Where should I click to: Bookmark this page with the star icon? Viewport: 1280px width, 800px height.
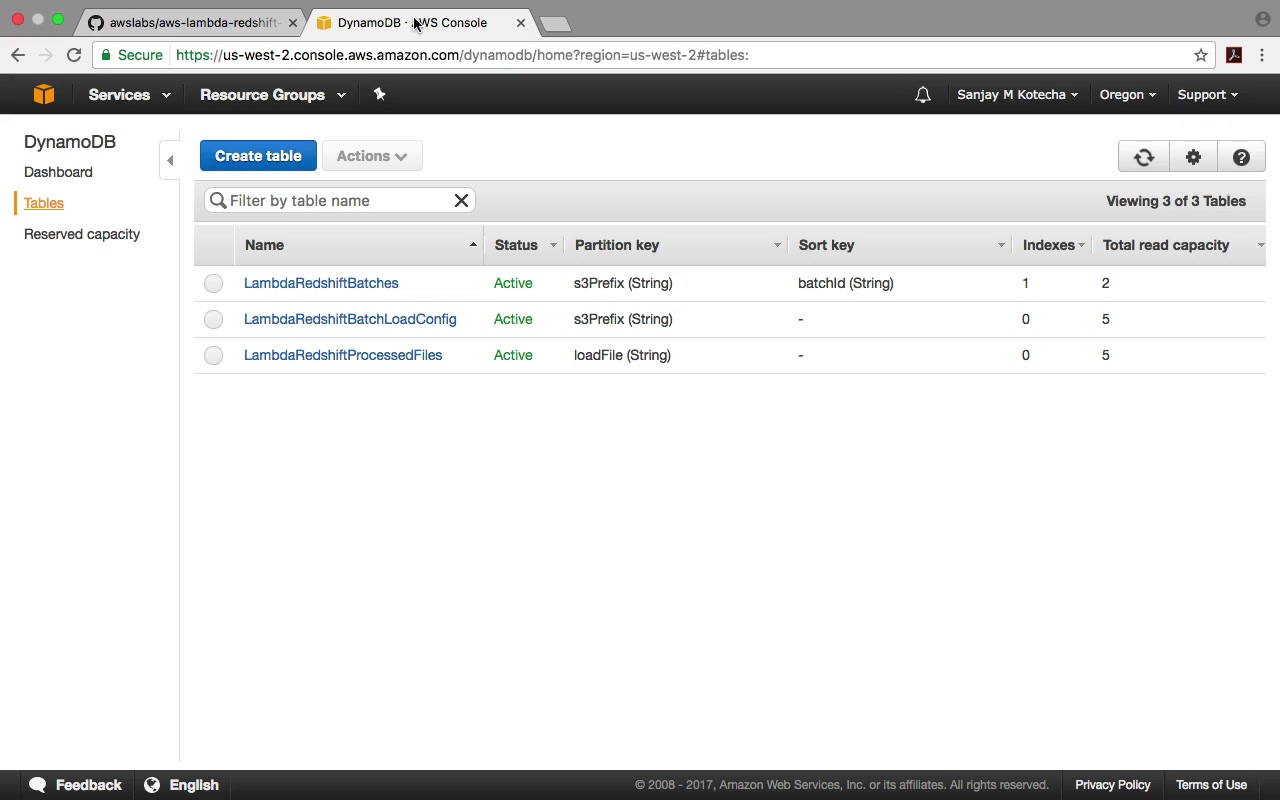click(x=1201, y=55)
